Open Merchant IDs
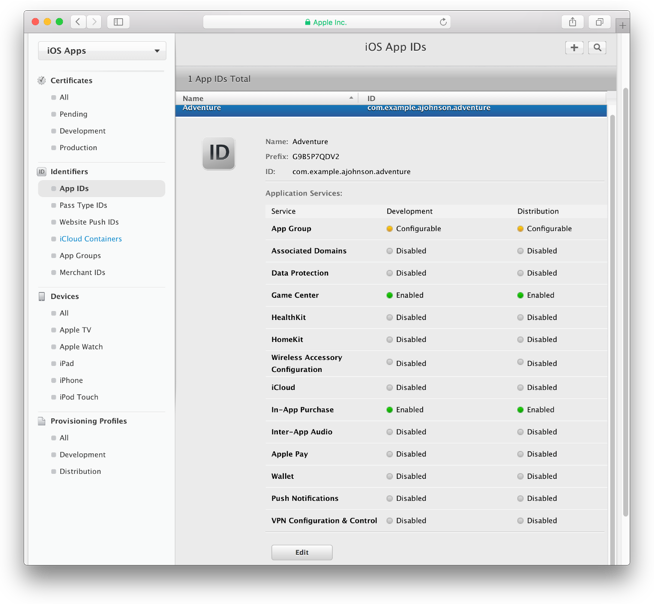654x604 pixels. pos(82,272)
